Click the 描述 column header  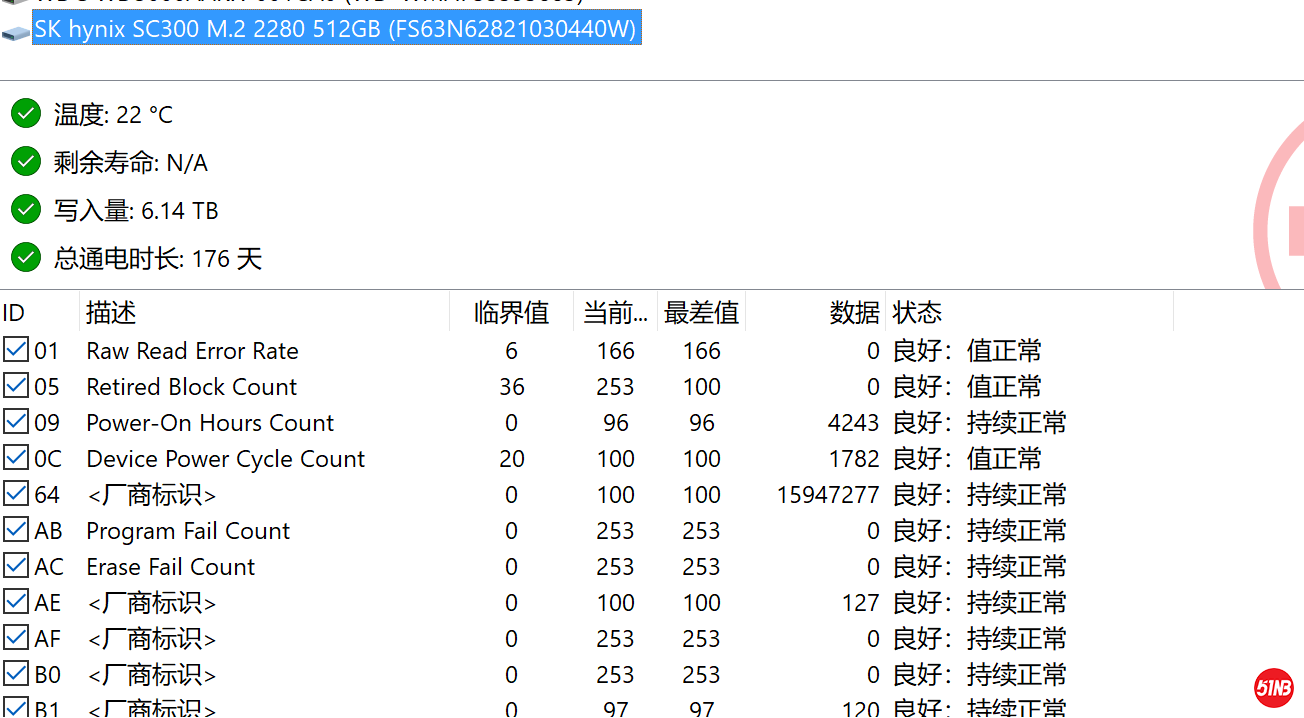(x=111, y=312)
